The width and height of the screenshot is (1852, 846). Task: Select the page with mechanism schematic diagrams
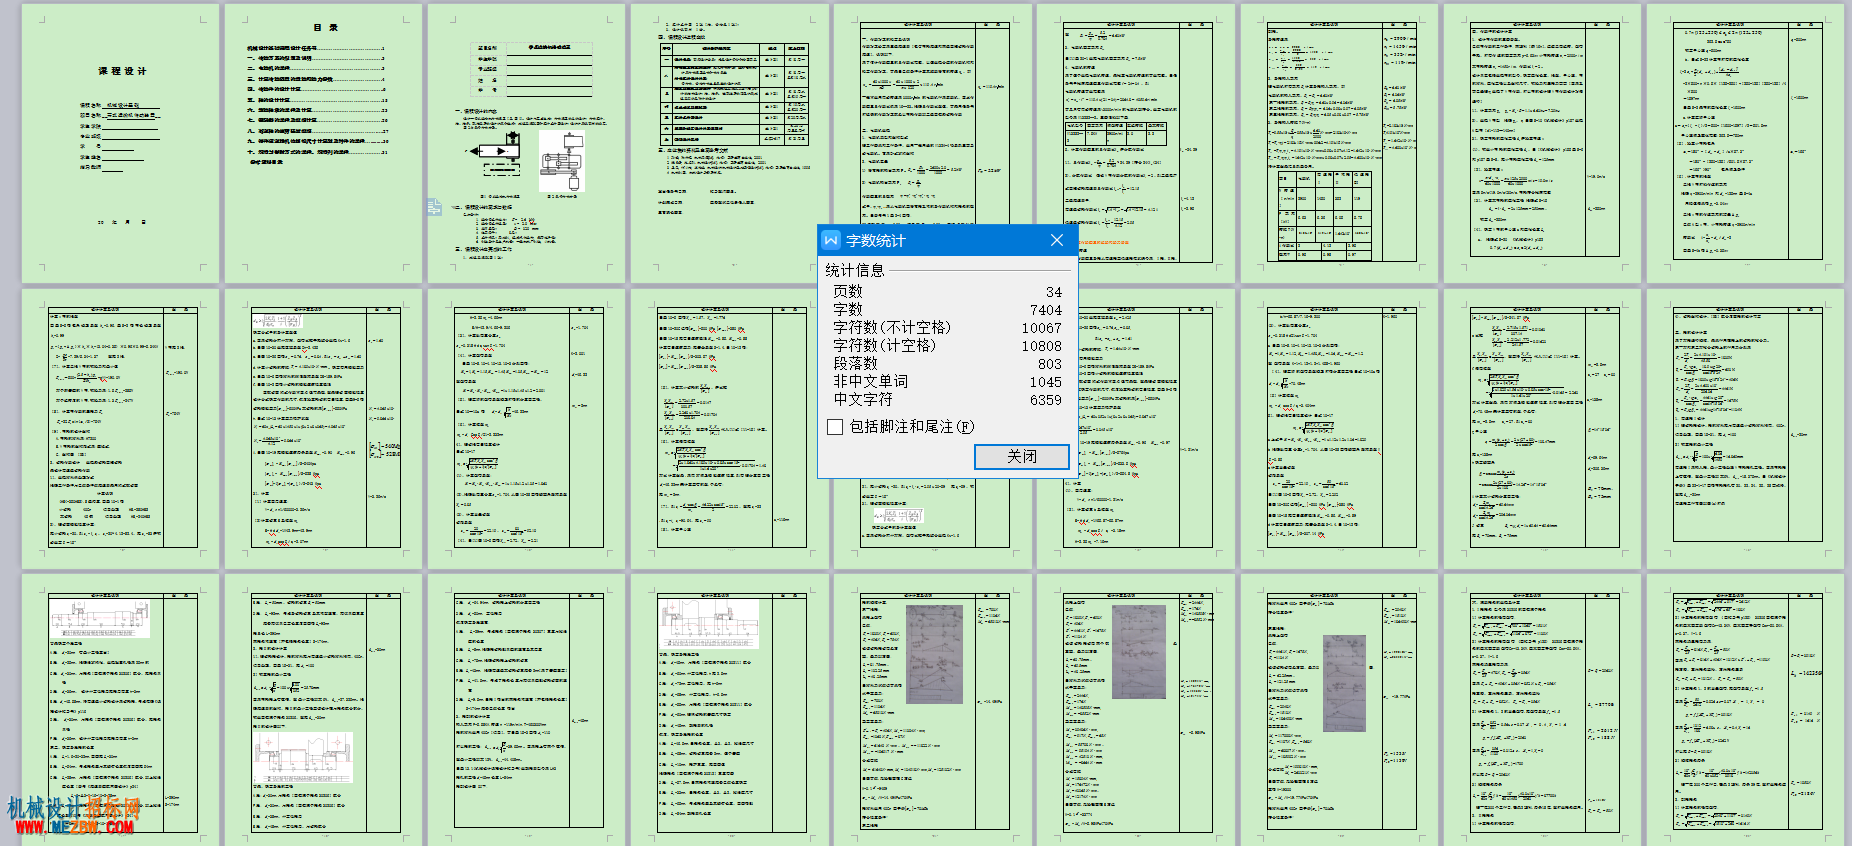(x=527, y=143)
